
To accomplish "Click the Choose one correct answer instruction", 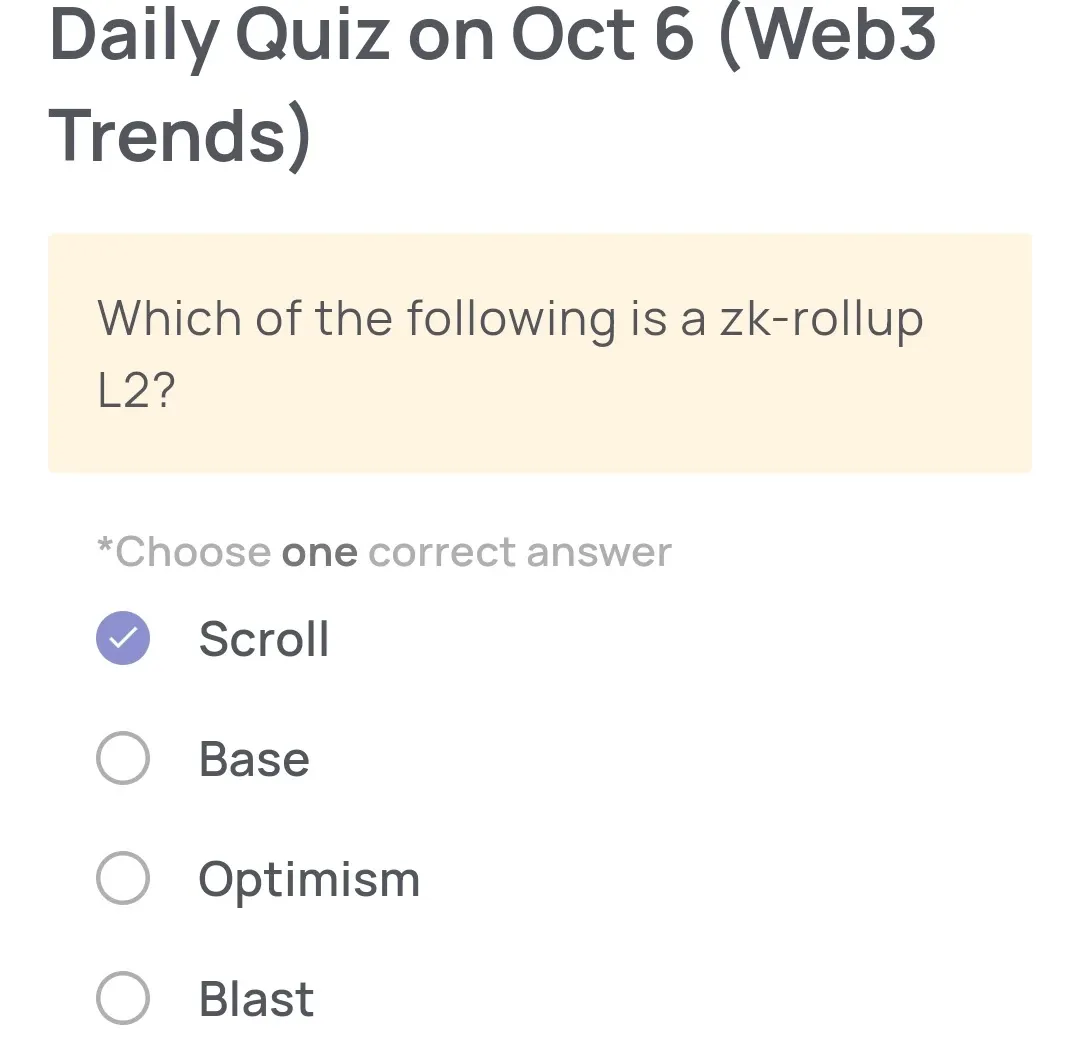I will tap(383, 551).
